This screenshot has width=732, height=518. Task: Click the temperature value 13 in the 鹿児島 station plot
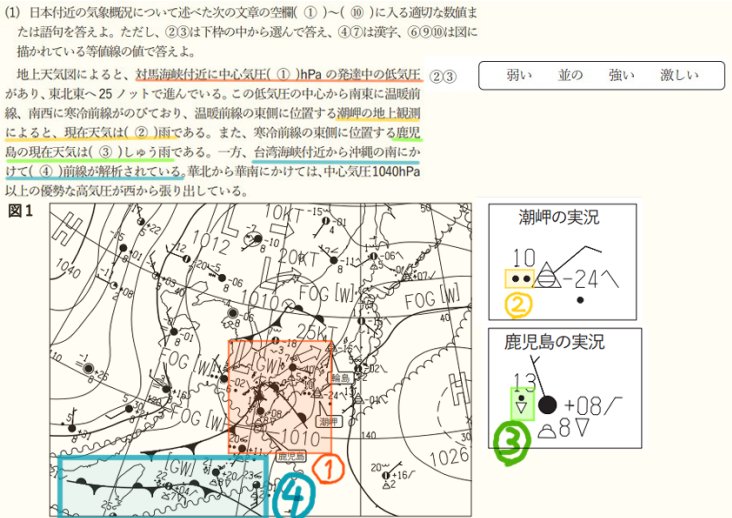524,383
